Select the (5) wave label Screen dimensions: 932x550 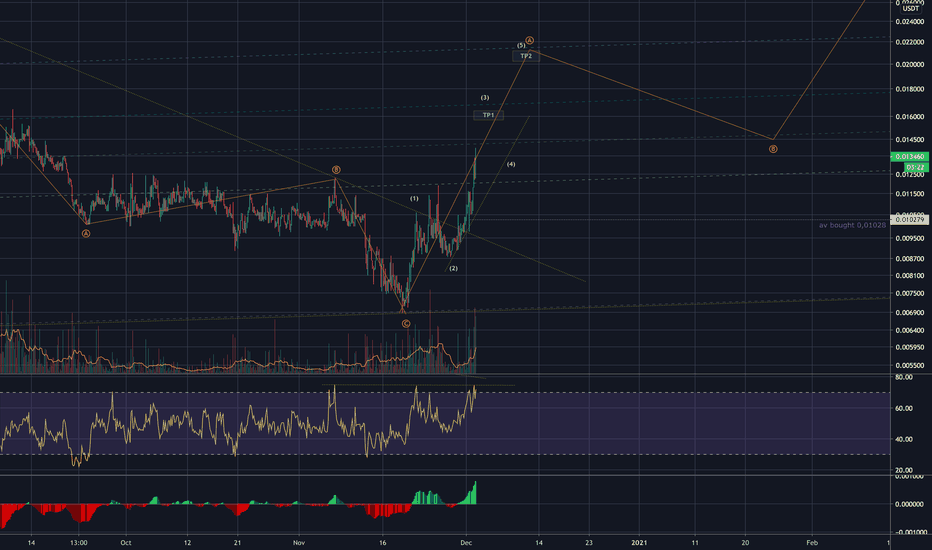(x=521, y=45)
